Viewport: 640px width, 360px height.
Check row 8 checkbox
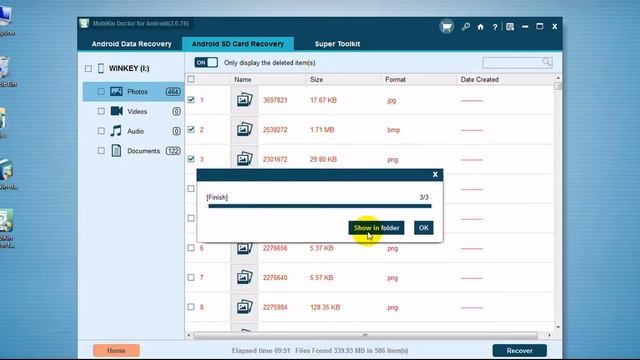[x=191, y=307]
